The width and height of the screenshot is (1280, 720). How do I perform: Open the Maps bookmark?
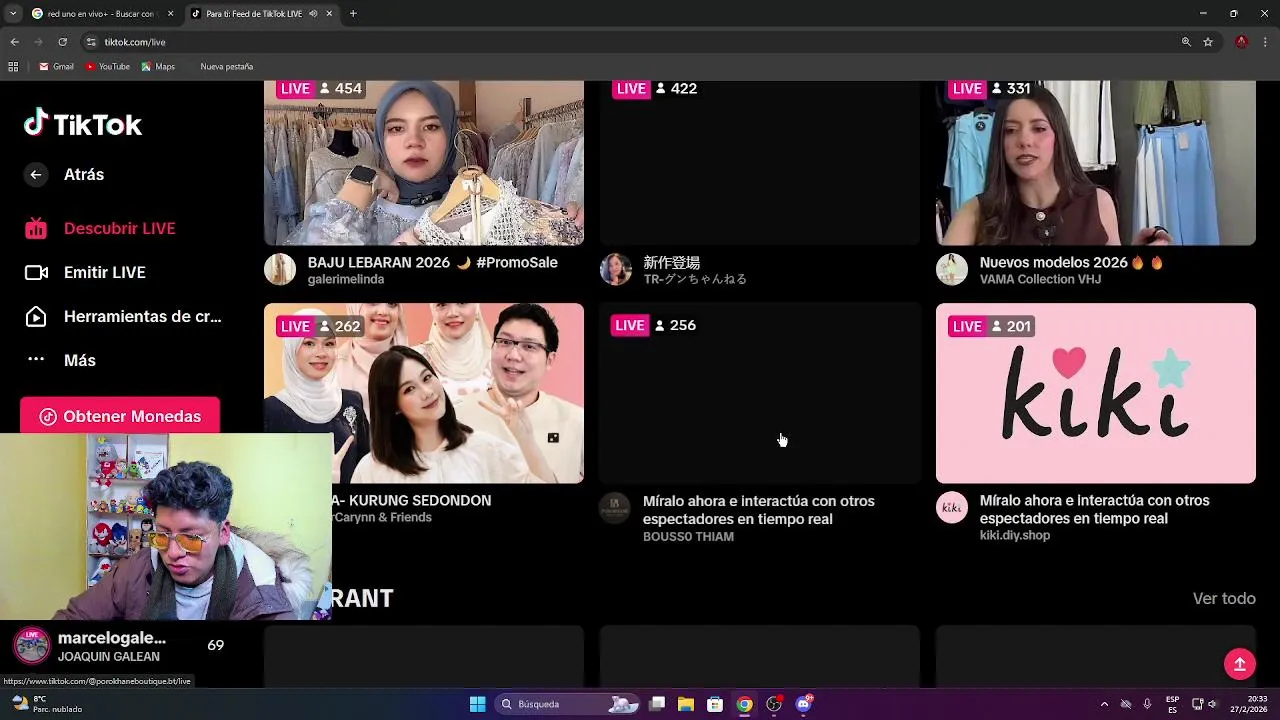click(158, 67)
